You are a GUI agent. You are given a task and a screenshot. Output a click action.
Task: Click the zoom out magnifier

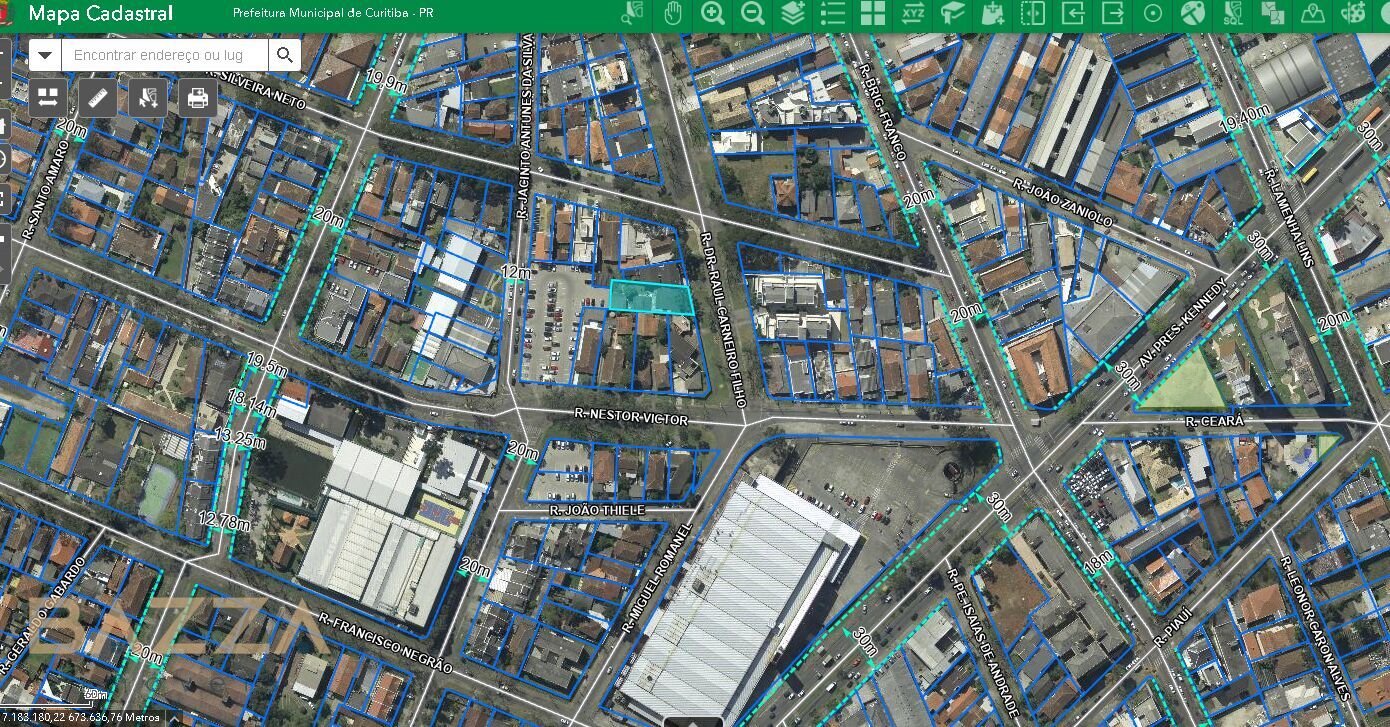coord(753,14)
